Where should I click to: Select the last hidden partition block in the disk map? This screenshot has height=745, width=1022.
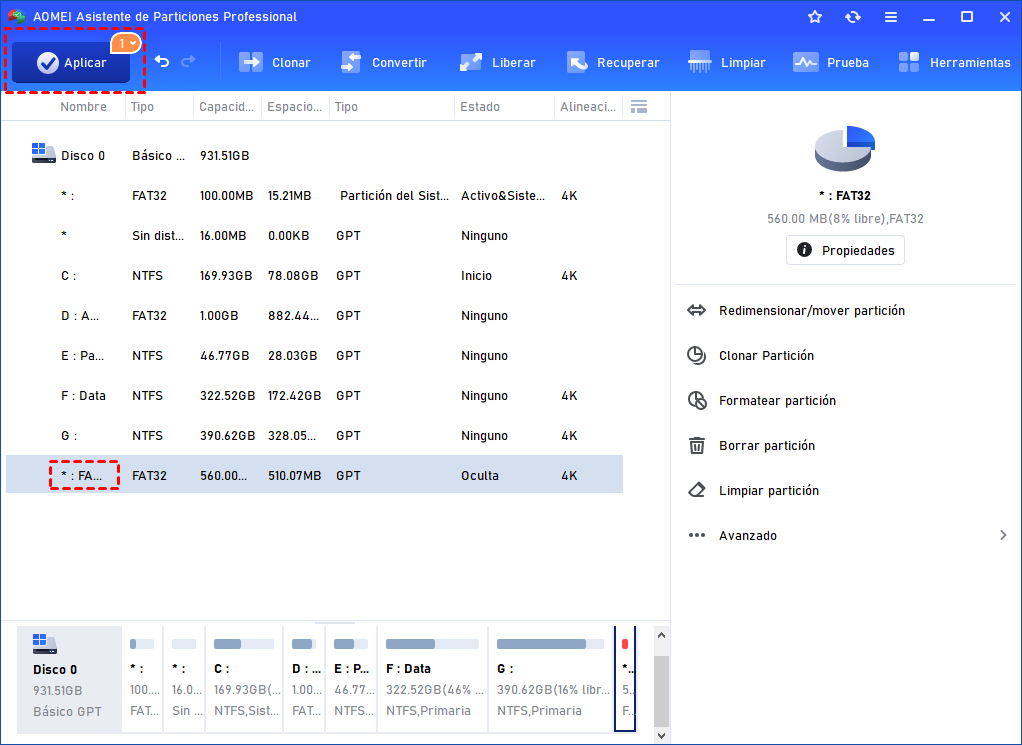coord(625,679)
